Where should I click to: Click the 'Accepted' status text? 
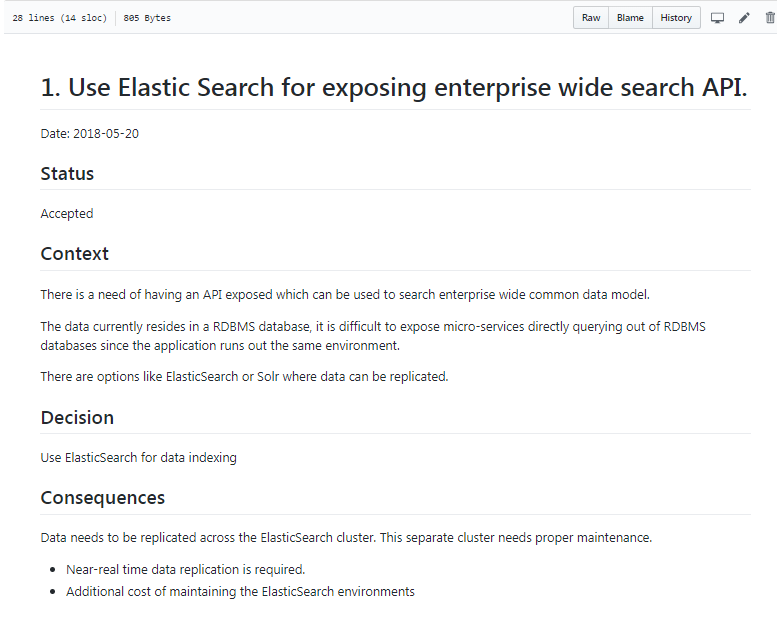pos(67,214)
